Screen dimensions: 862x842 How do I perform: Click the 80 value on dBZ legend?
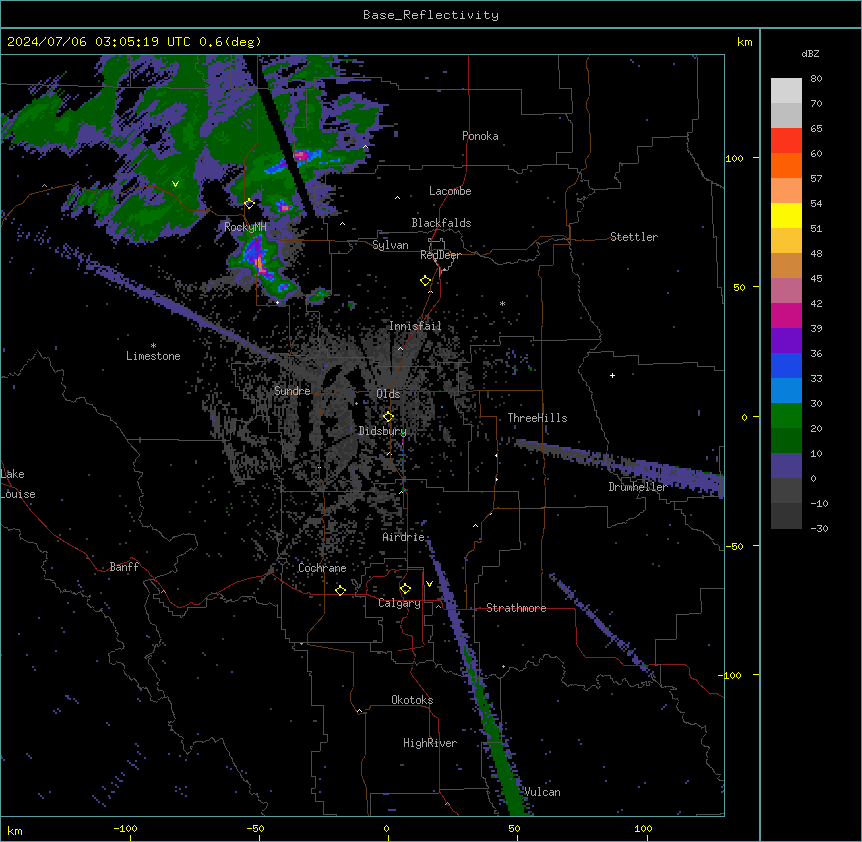tap(816, 79)
